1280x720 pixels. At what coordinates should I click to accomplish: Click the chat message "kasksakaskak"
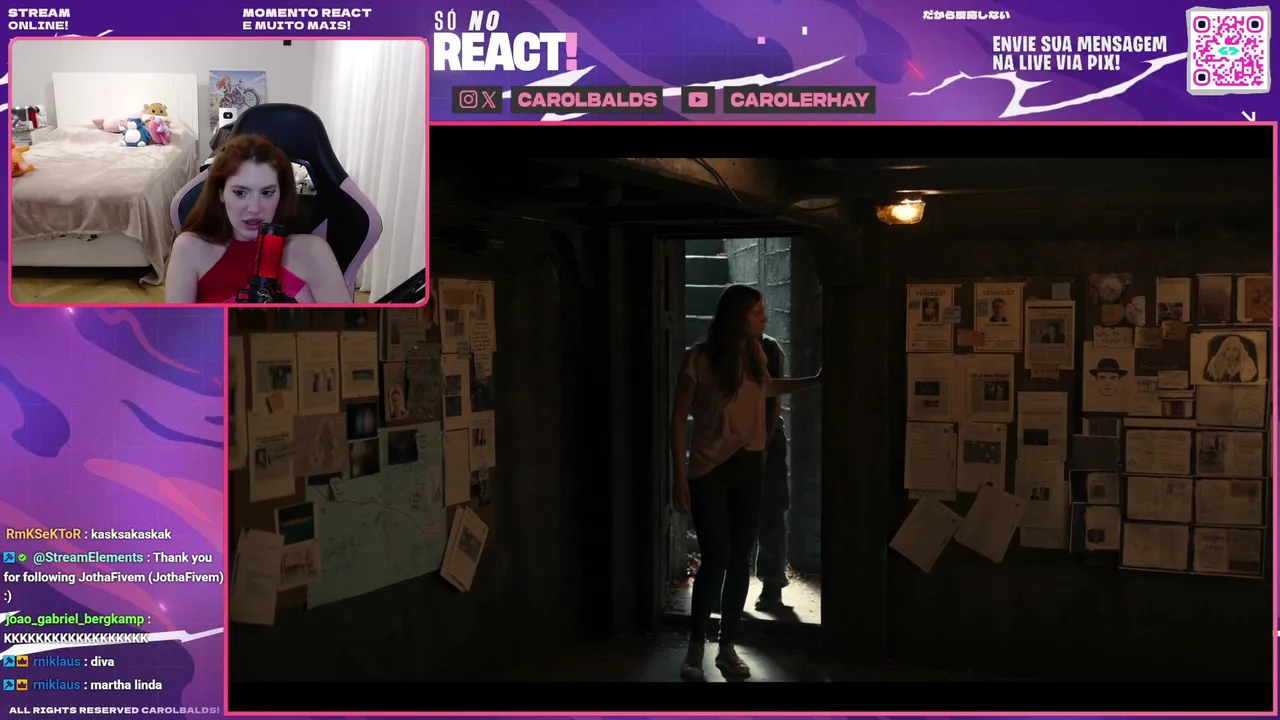pos(131,535)
